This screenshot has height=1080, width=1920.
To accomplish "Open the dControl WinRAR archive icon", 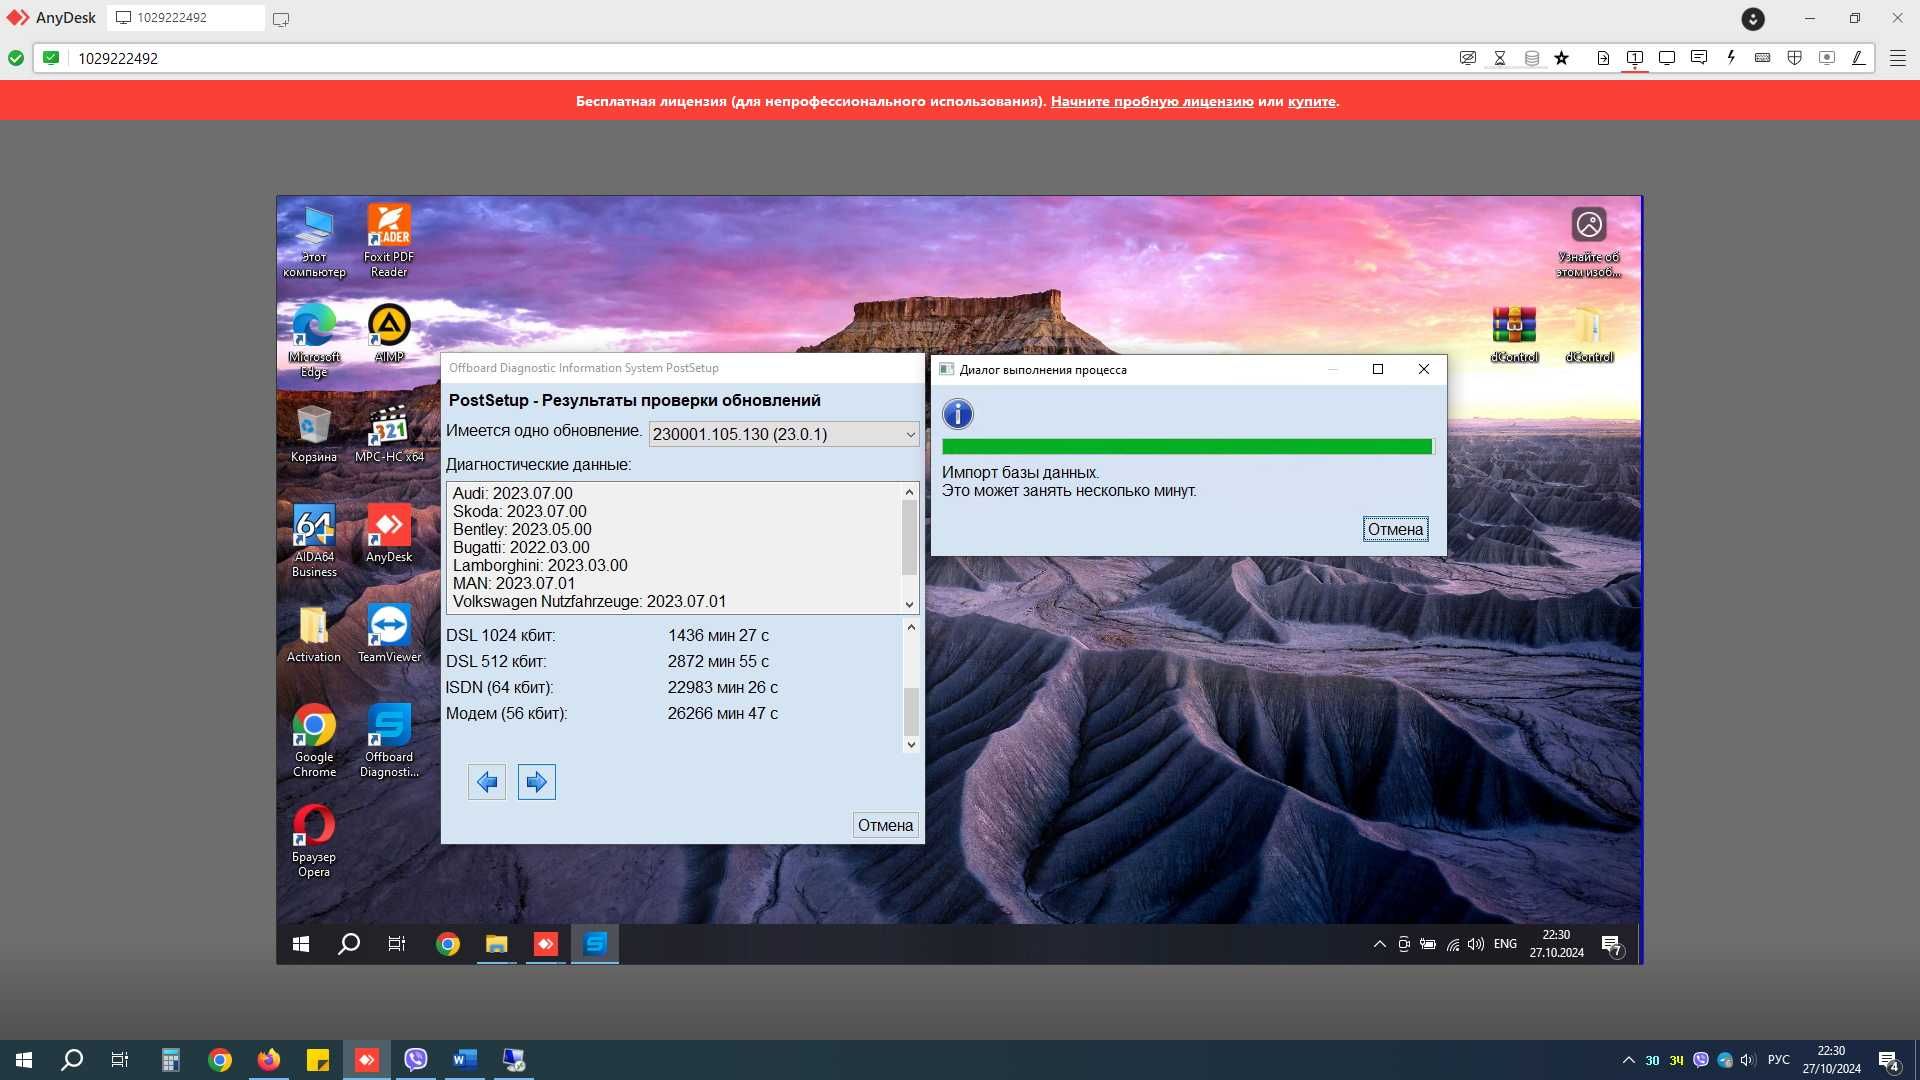I will click(1514, 333).
